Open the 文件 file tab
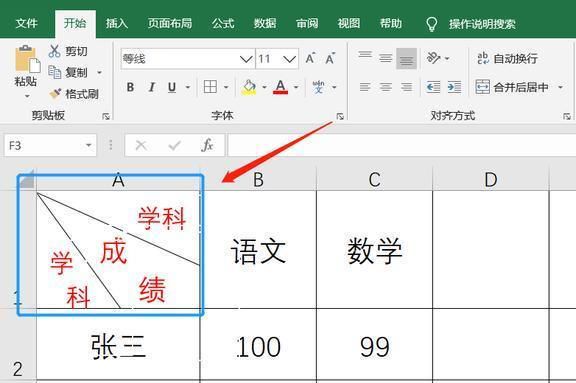The image size is (576, 383). point(26,24)
